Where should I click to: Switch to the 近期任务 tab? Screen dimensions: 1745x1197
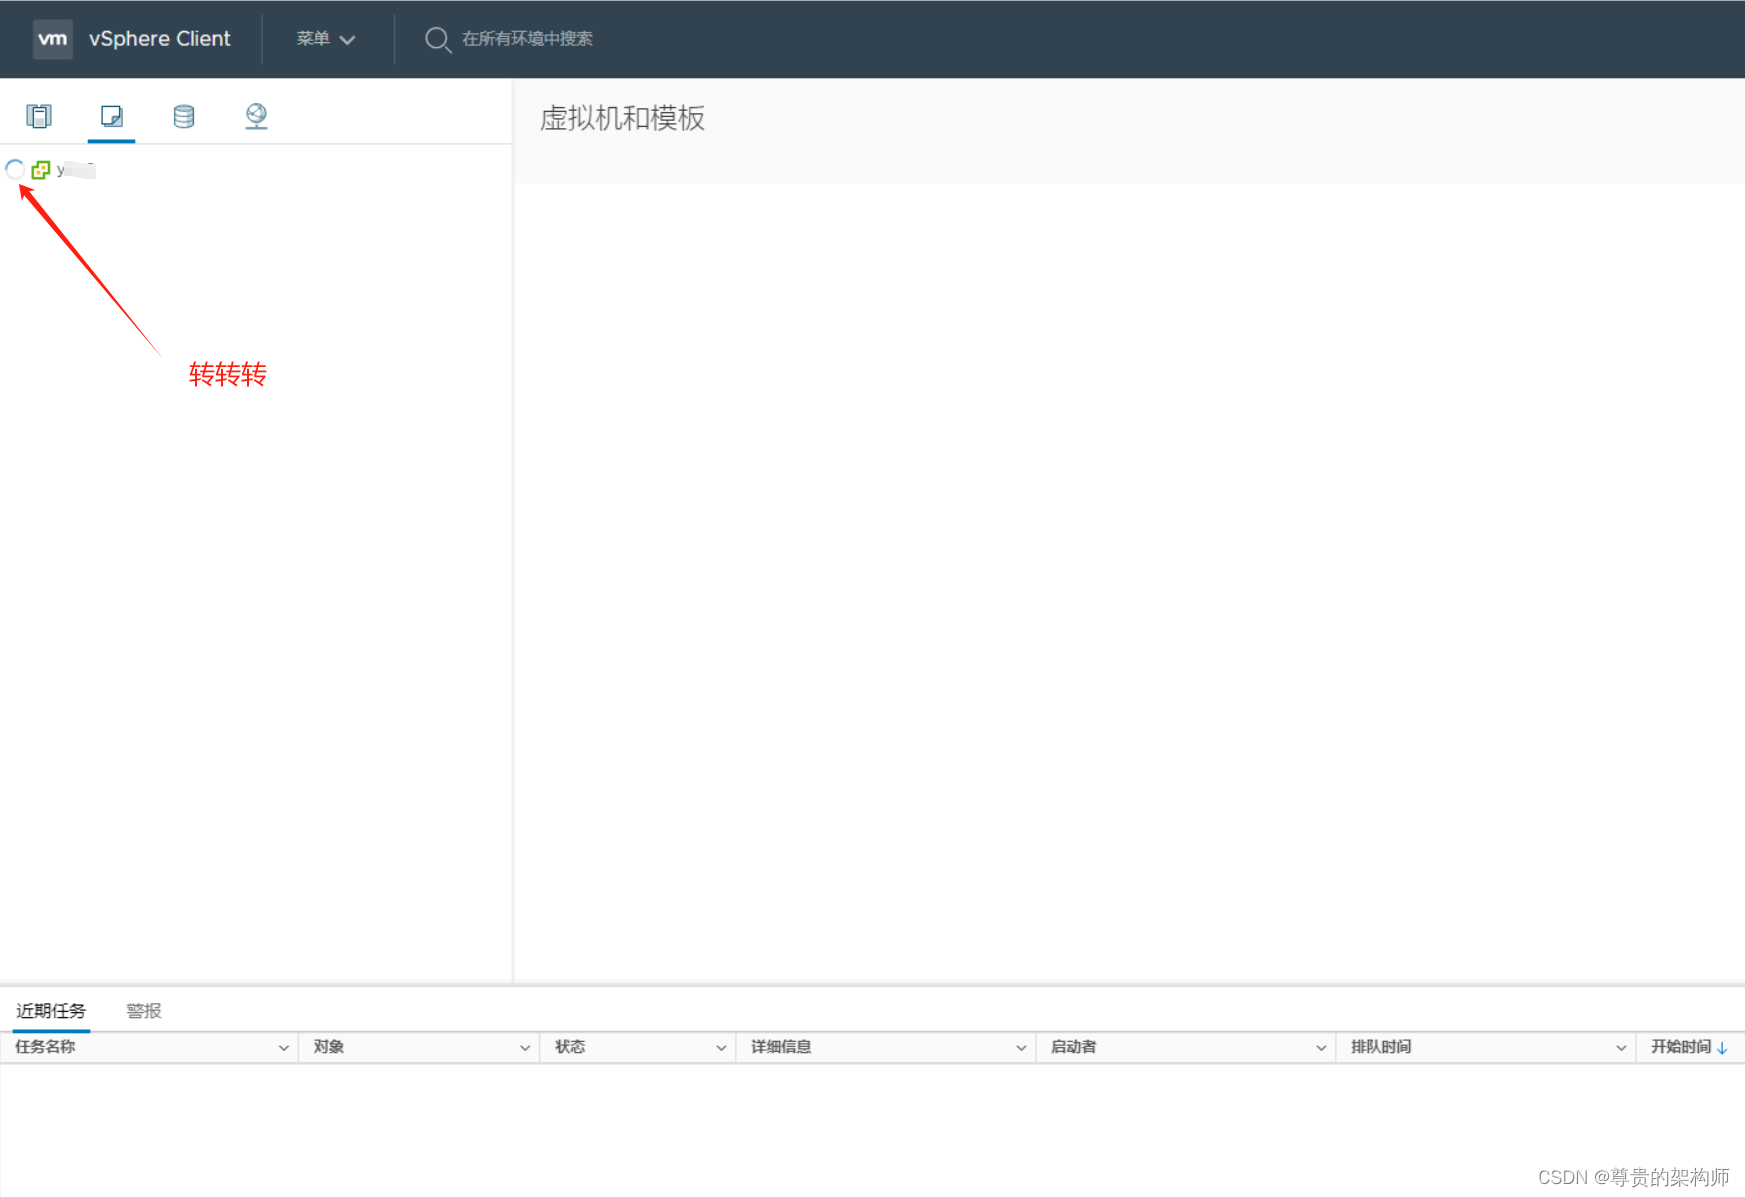click(x=51, y=1011)
